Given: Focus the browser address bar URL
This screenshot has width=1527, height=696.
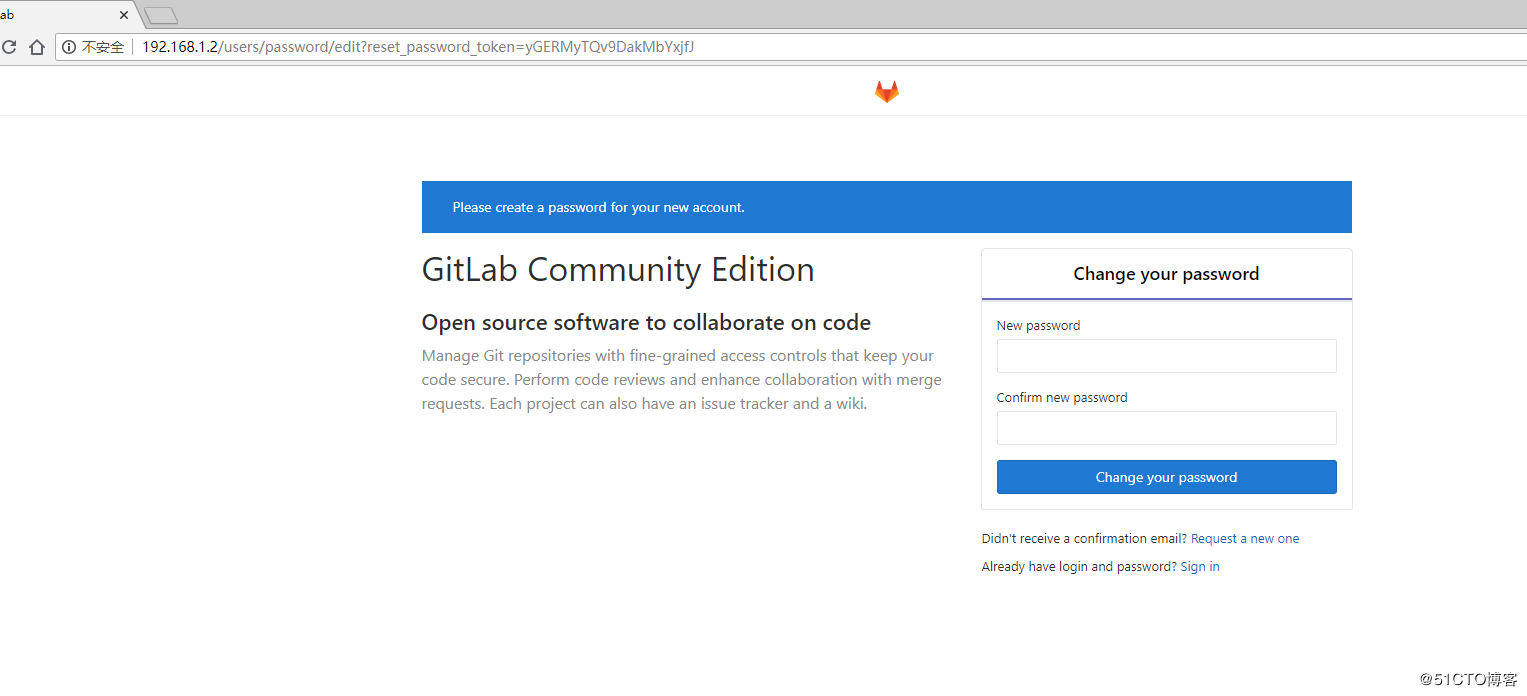Looking at the screenshot, I should pos(418,47).
